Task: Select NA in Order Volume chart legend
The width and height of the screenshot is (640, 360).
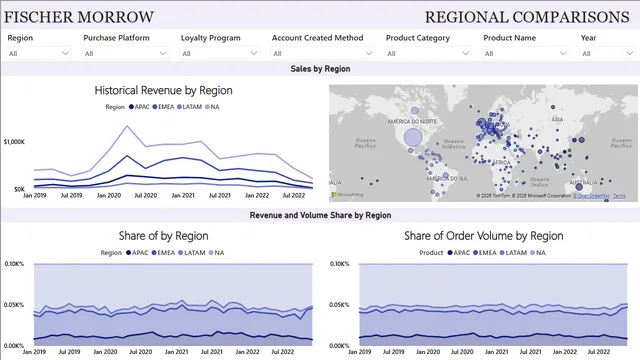Action: [x=538, y=253]
